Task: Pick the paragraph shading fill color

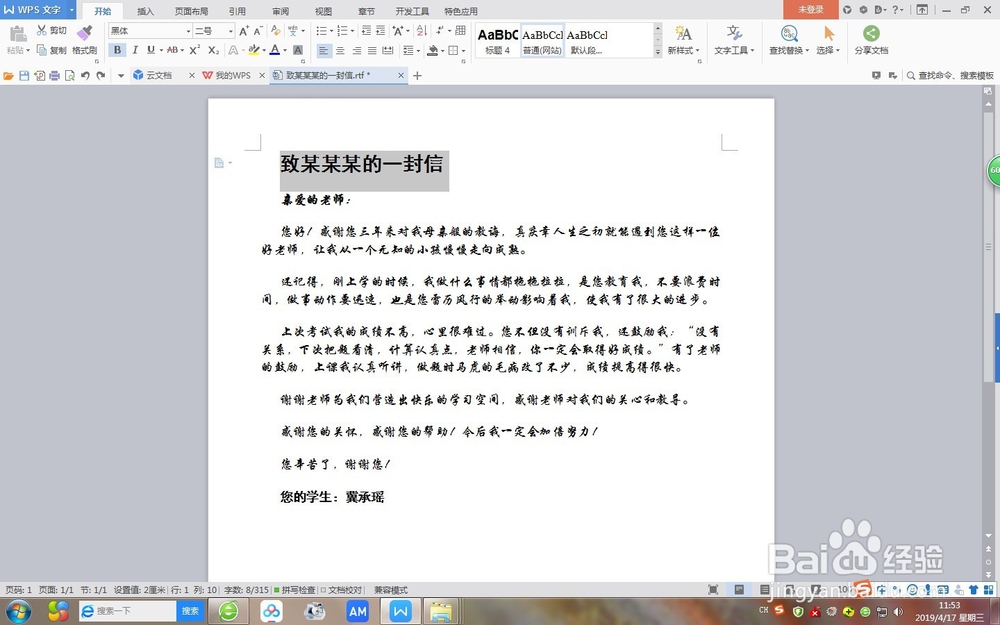Action: 433,50
